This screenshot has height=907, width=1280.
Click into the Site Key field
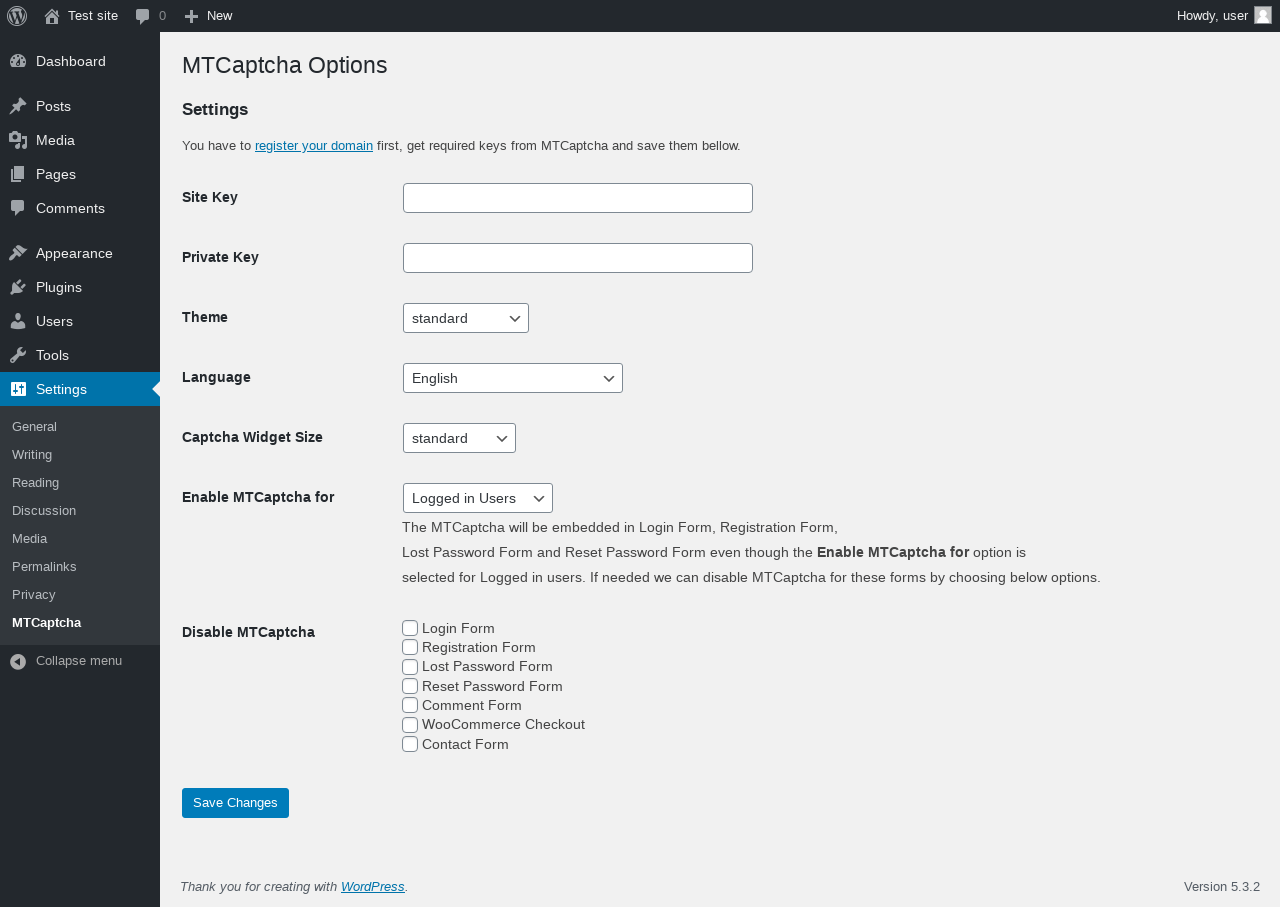[577, 198]
